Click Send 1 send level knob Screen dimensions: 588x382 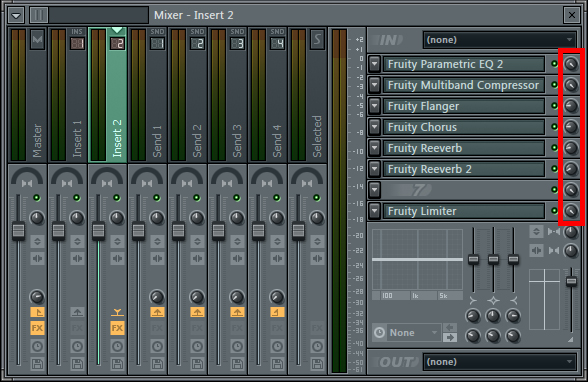[x=157, y=297]
